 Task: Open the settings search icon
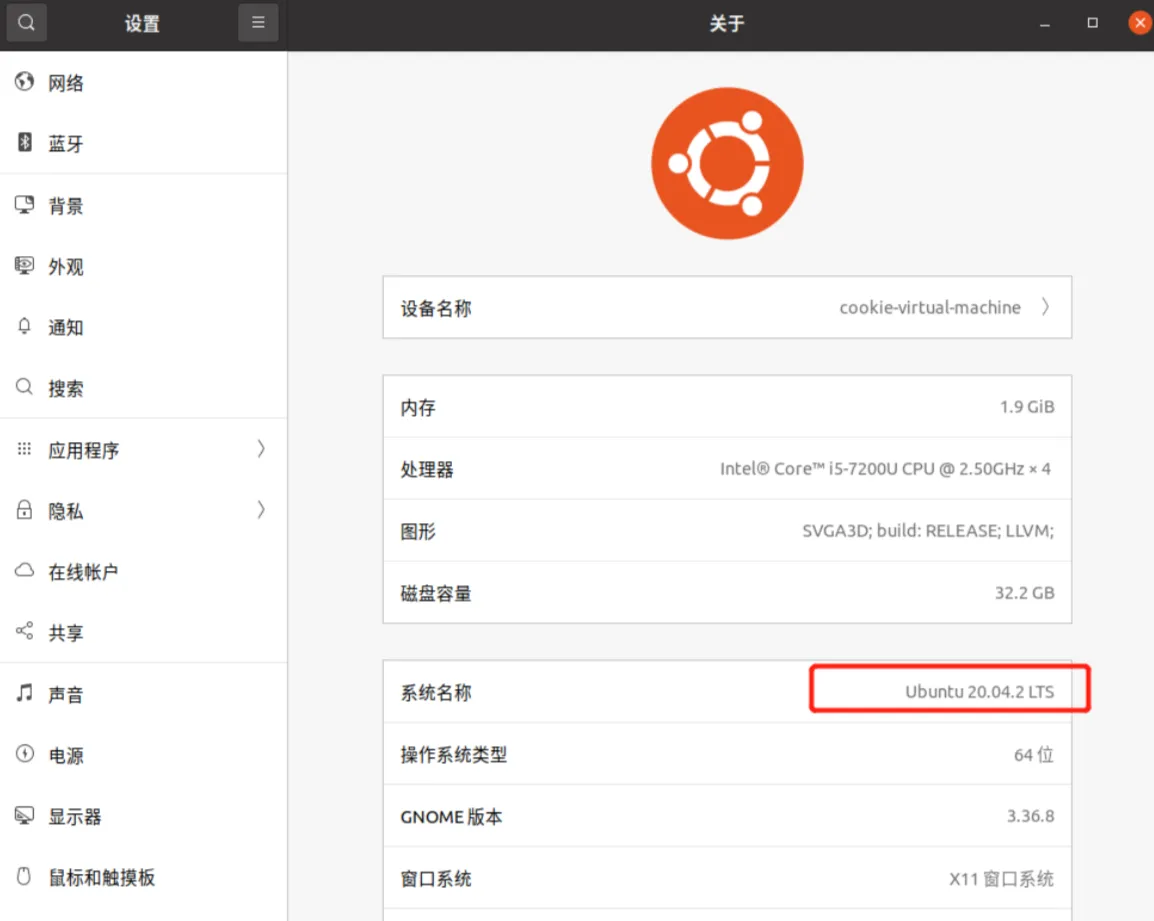click(26, 23)
